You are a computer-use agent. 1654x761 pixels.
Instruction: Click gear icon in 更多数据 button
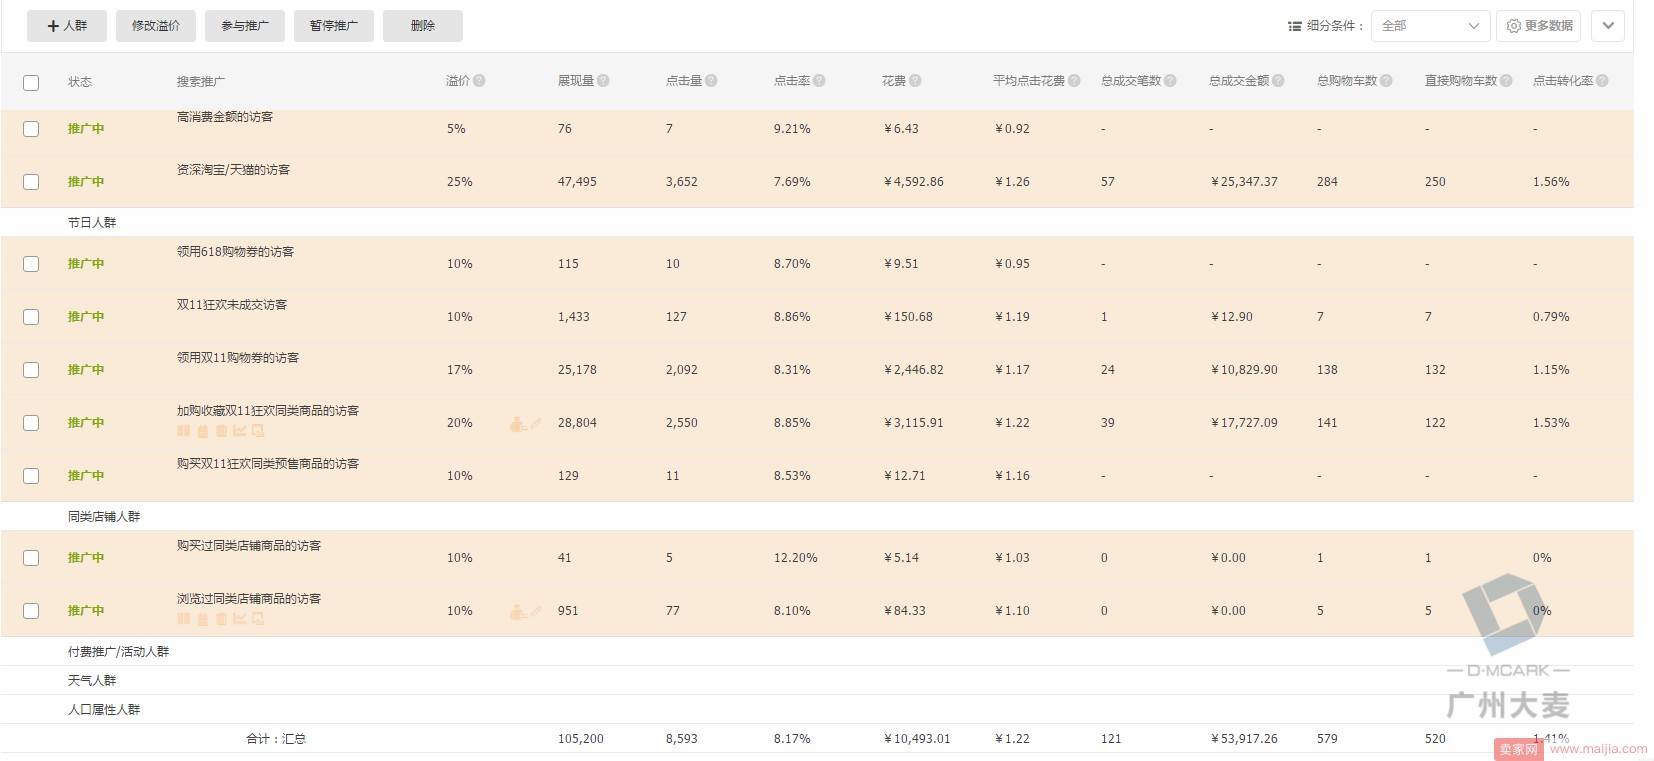(1514, 26)
